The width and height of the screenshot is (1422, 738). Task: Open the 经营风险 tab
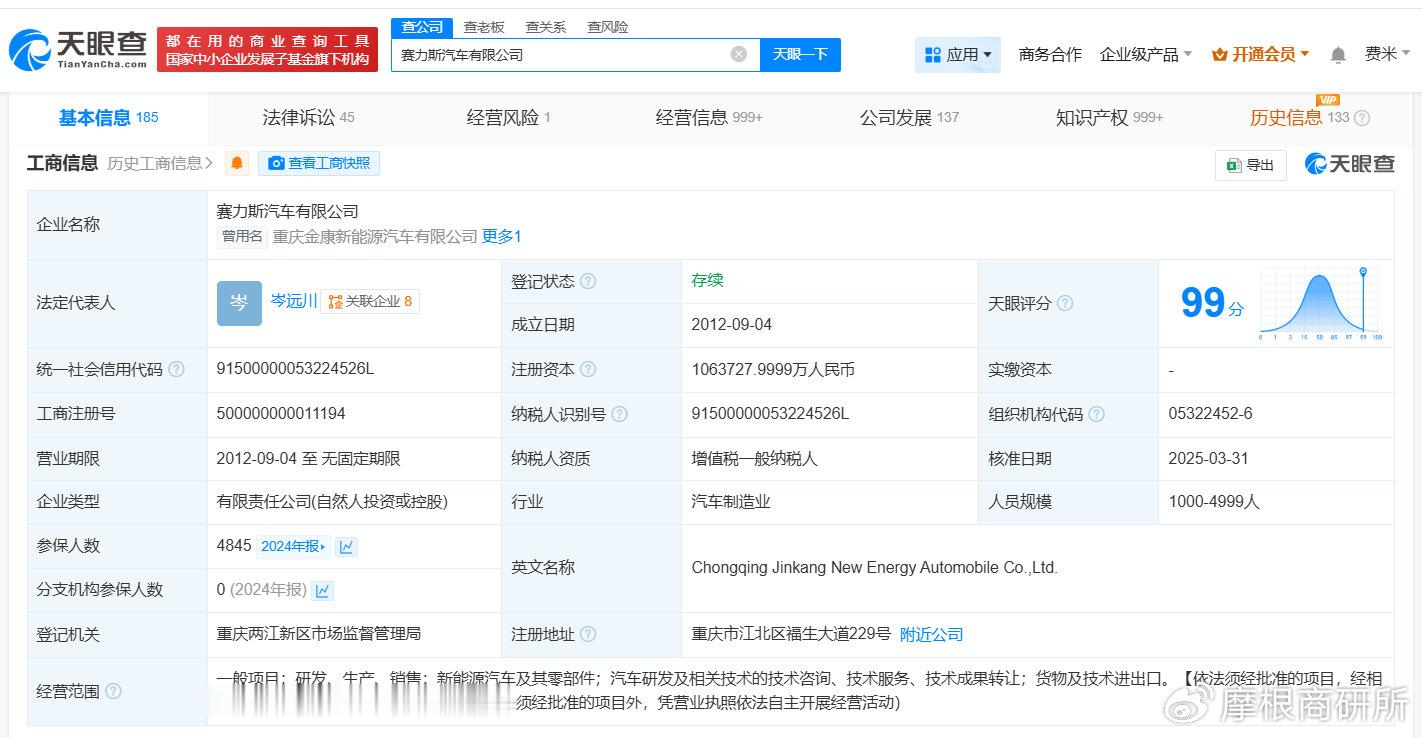tap(508, 118)
